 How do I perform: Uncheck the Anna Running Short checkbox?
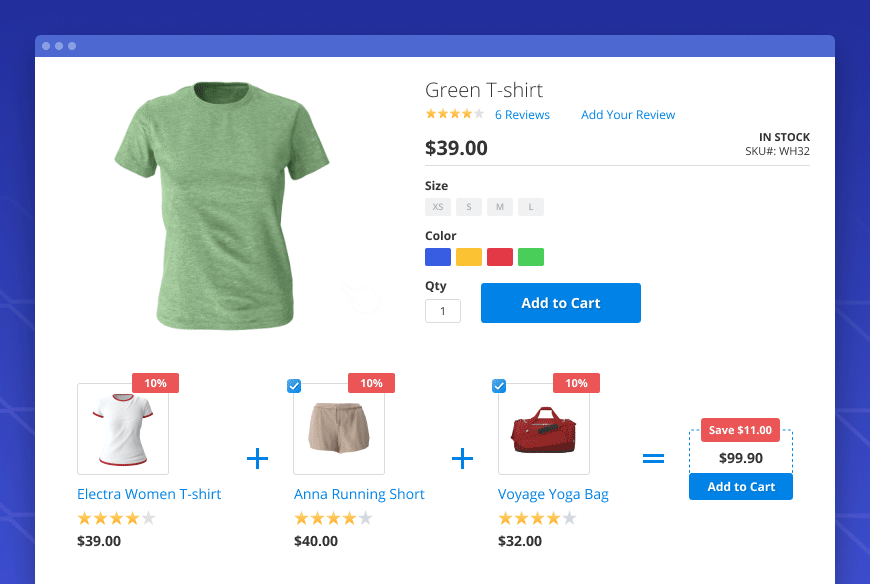click(294, 386)
